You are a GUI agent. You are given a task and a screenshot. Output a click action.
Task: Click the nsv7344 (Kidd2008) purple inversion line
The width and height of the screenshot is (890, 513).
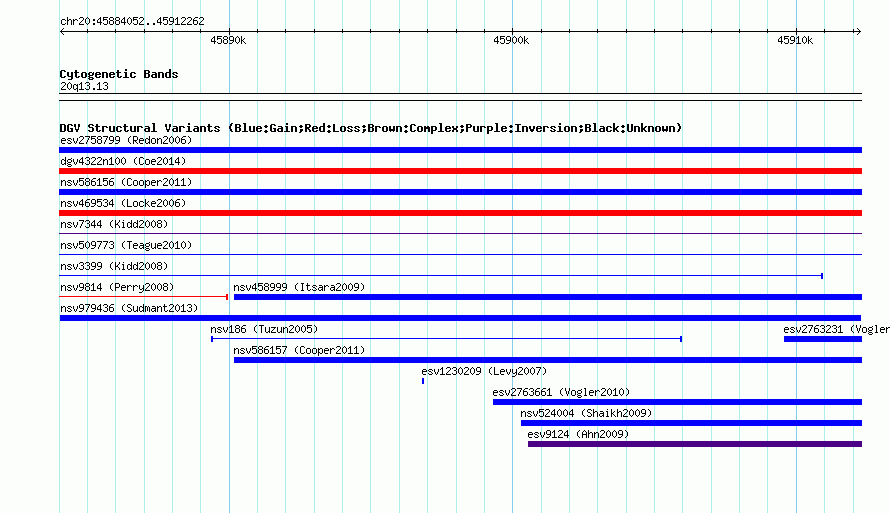pos(460,233)
